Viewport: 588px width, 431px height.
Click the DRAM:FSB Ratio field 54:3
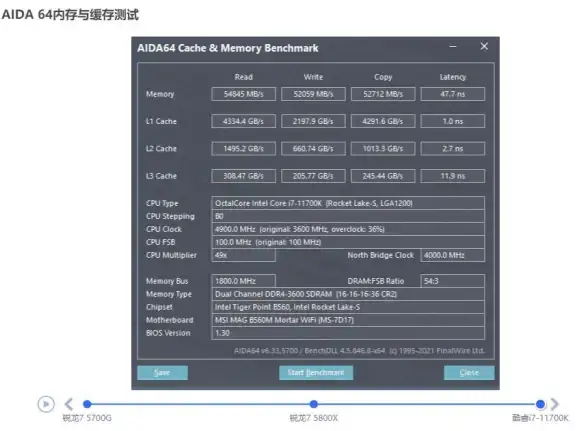click(453, 281)
